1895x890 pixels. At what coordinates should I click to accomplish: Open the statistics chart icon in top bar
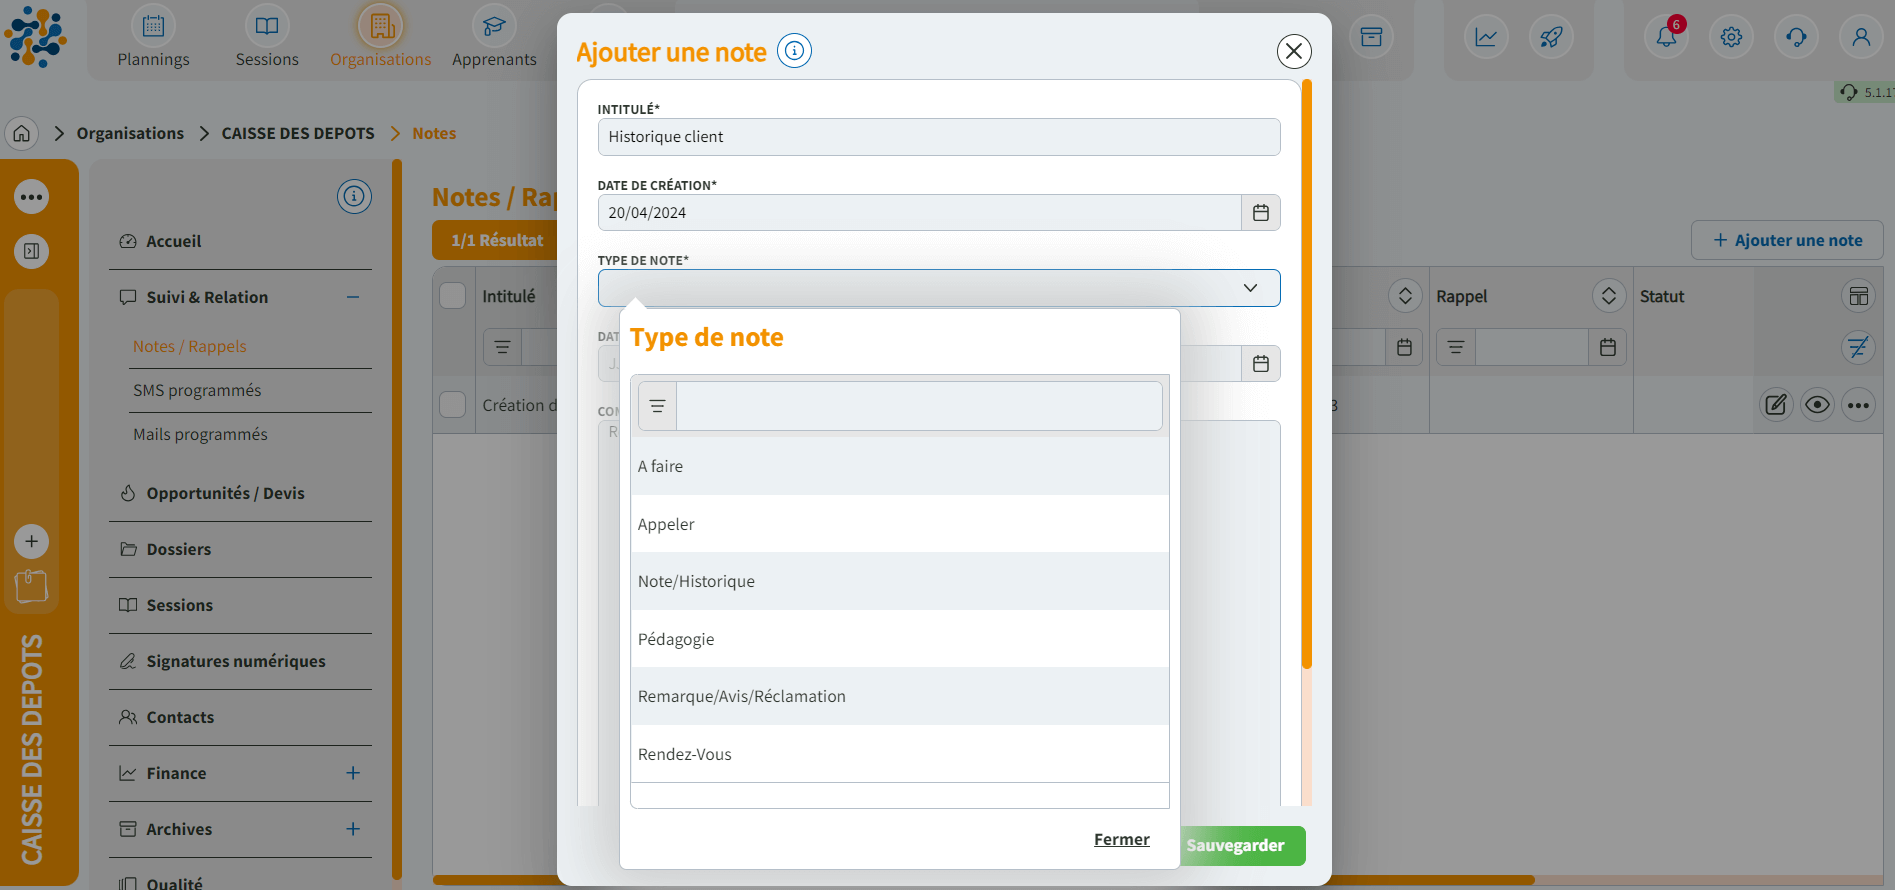[x=1486, y=38]
